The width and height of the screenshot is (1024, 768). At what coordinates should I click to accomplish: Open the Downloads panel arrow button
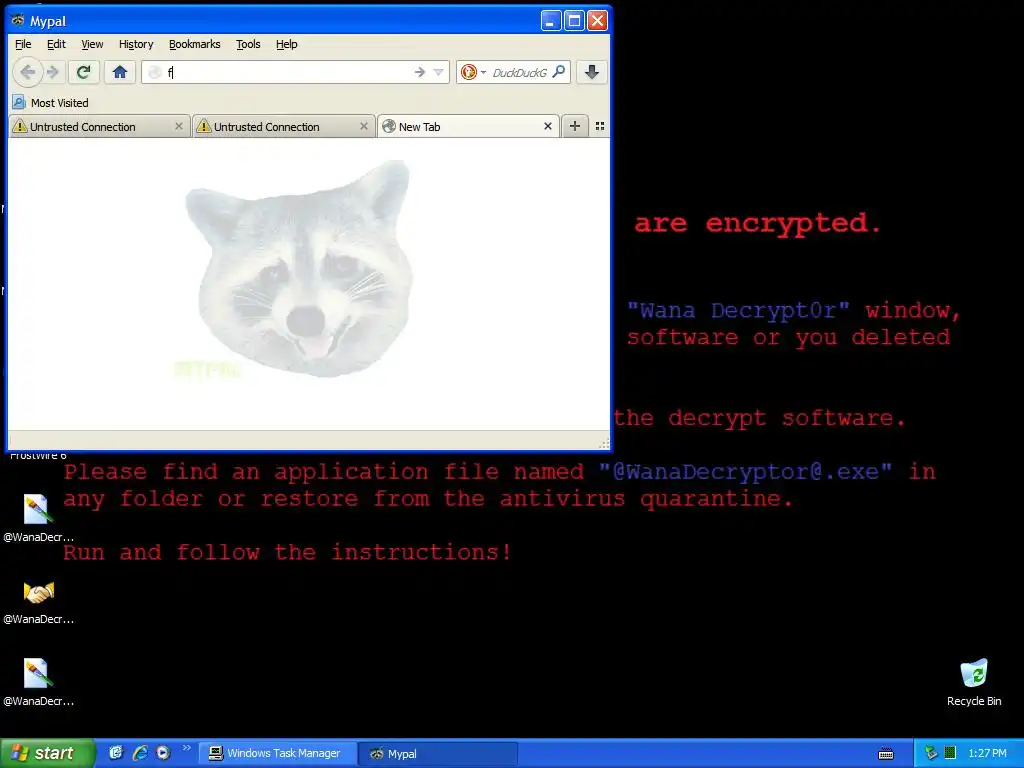[592, 72]
